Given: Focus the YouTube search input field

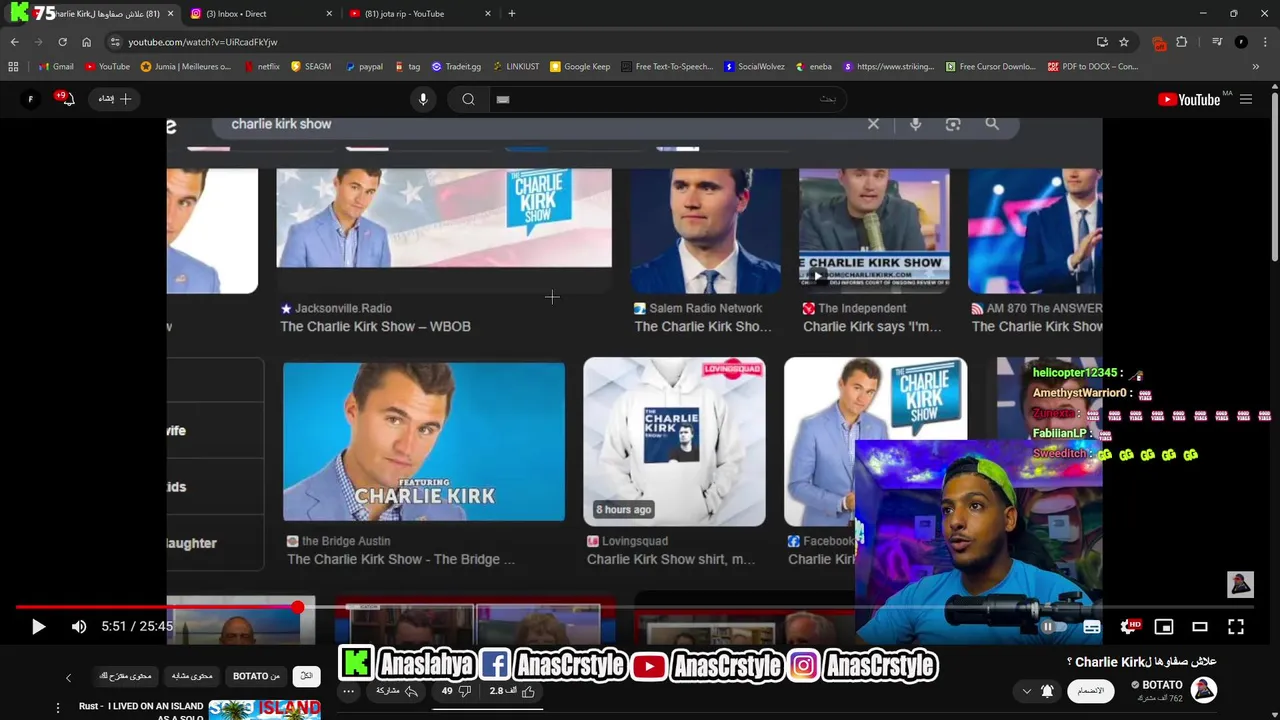Looking at the screenshot, I should [x=670, y=99].
